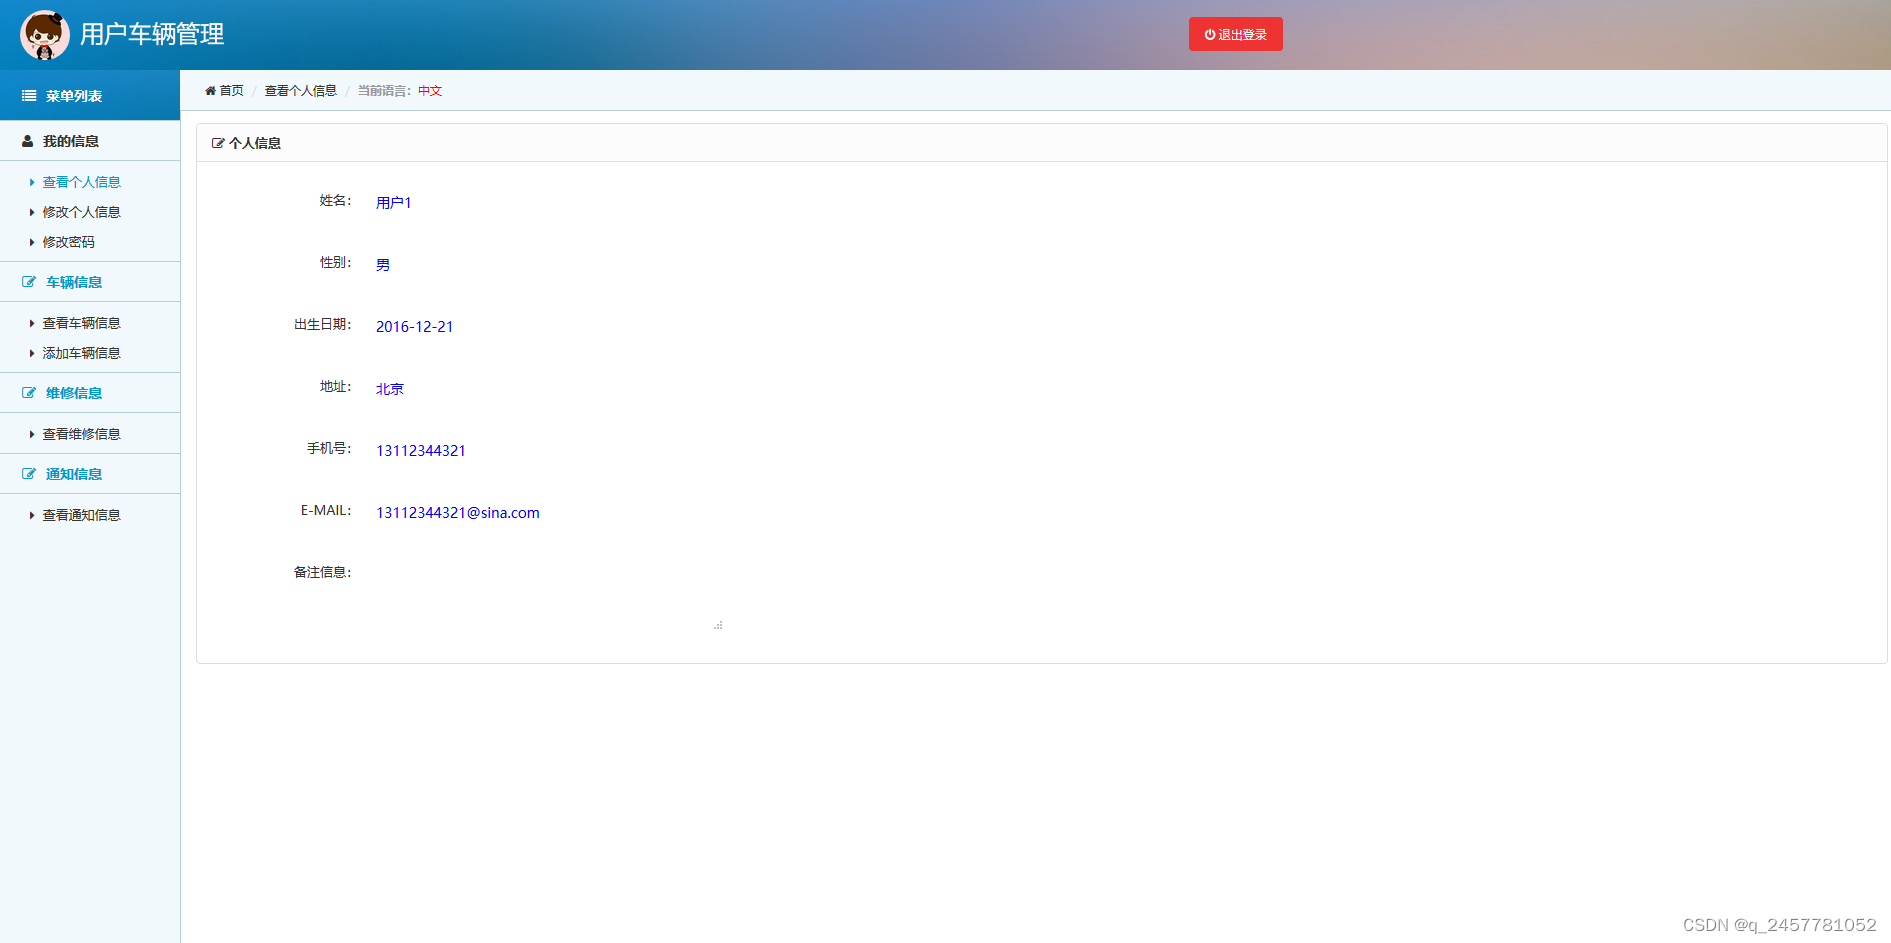1891x943 pixels.
Task: Click the arrow before 修改个人信息
Action: point(32,212)
